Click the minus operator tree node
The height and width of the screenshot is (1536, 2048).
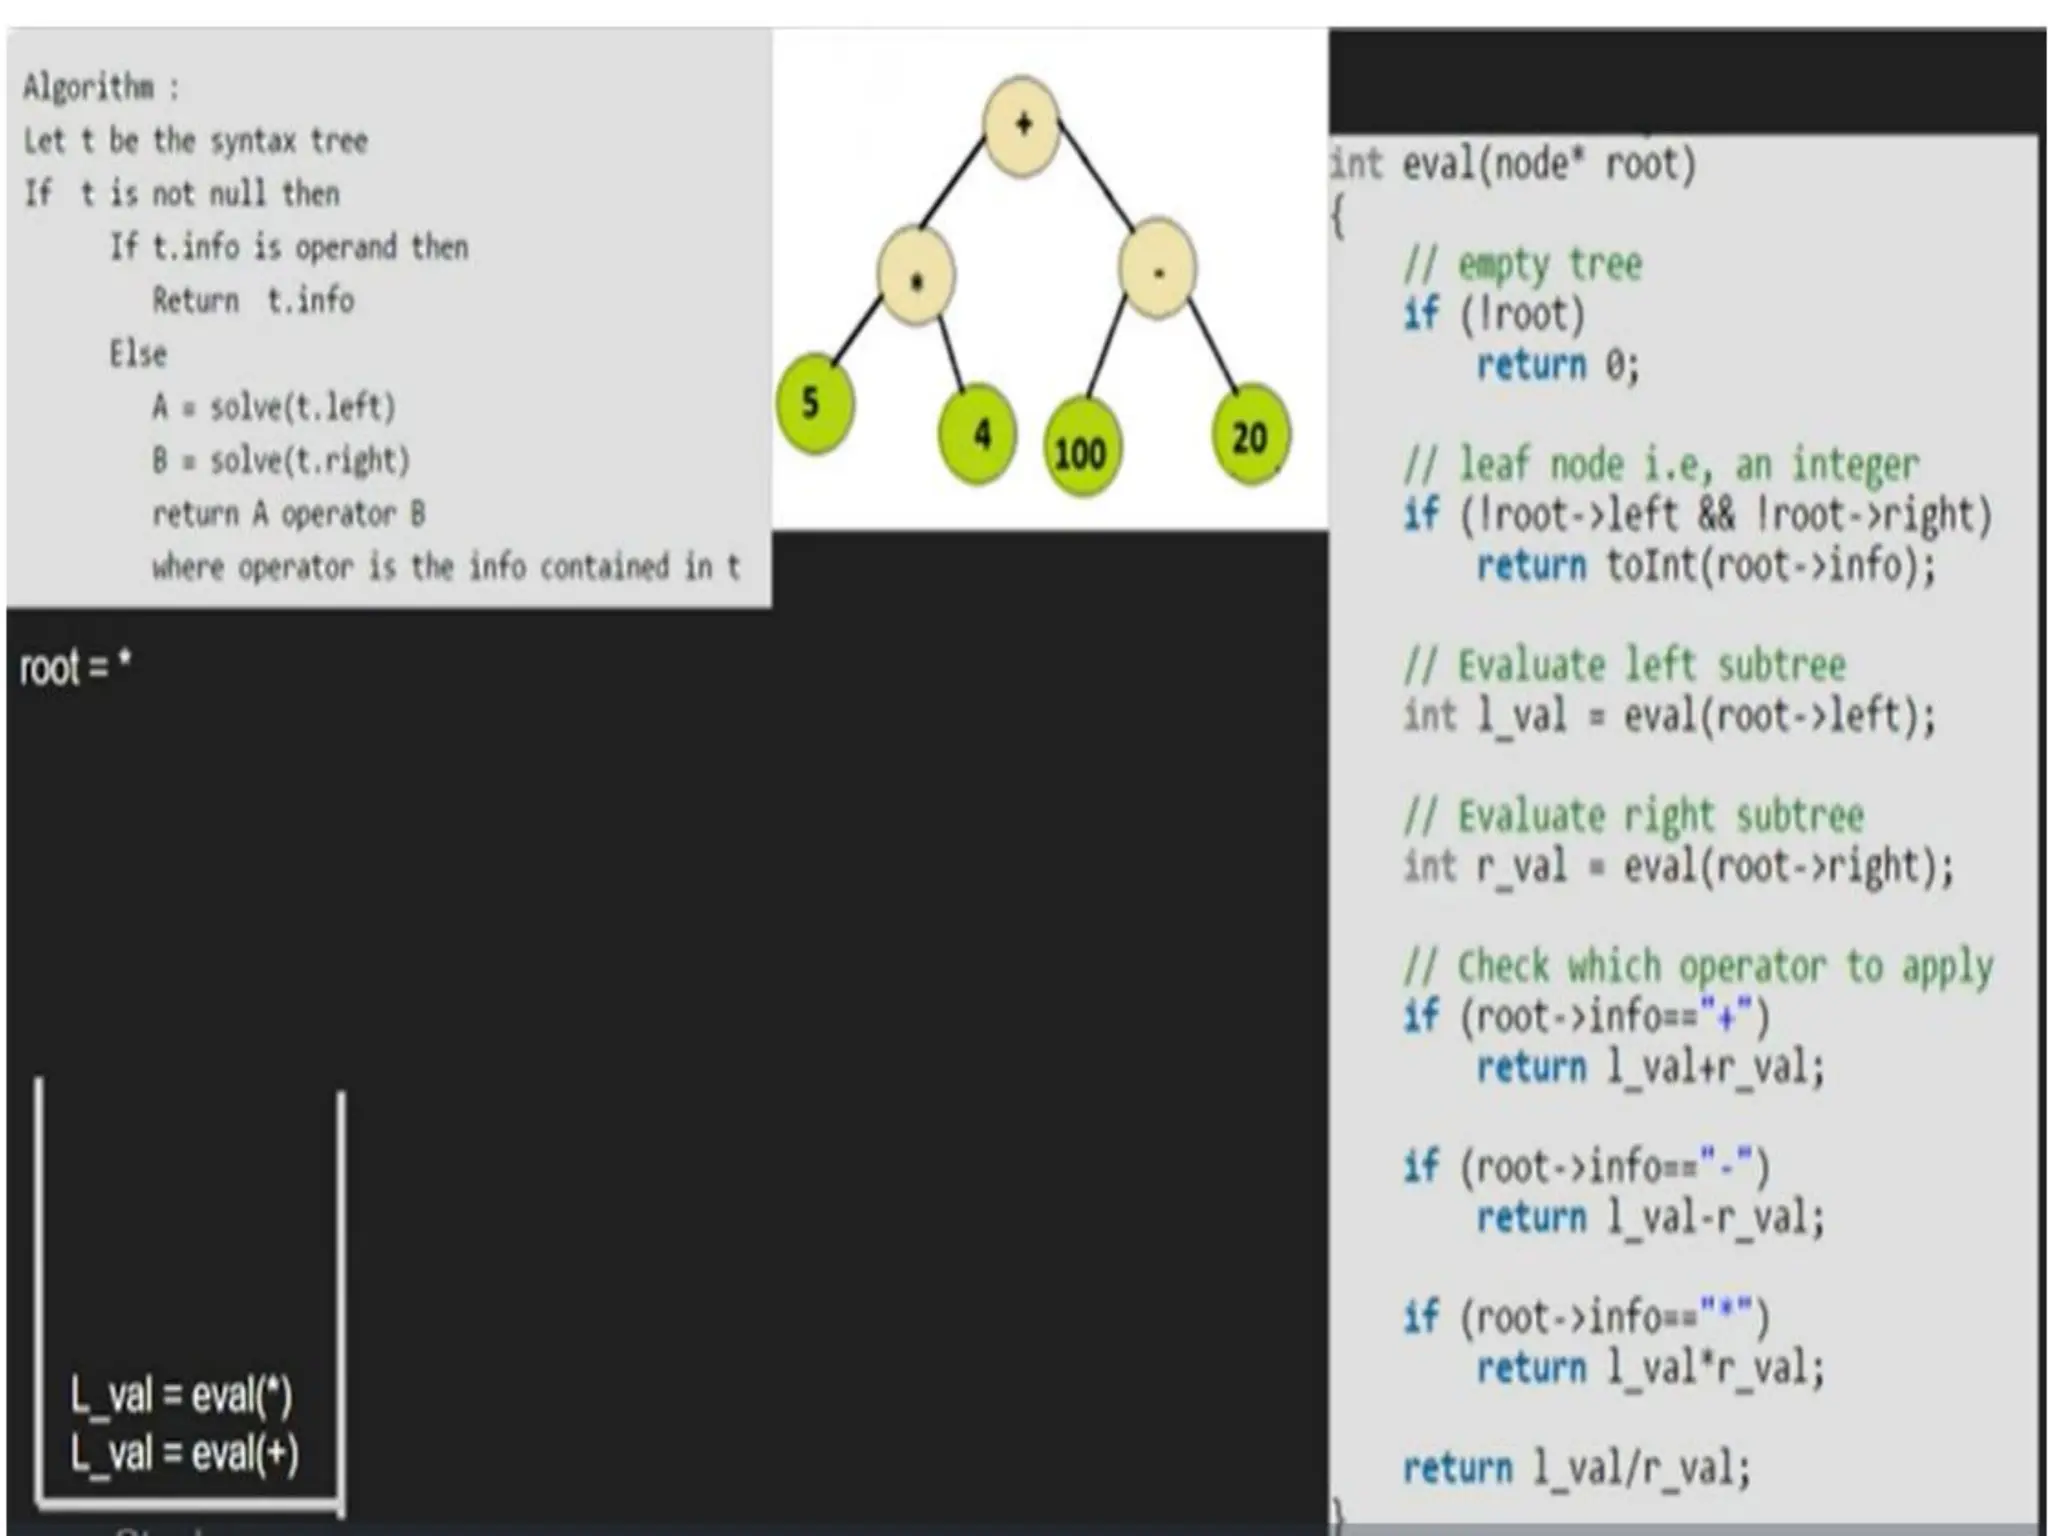pos(1157,270)
